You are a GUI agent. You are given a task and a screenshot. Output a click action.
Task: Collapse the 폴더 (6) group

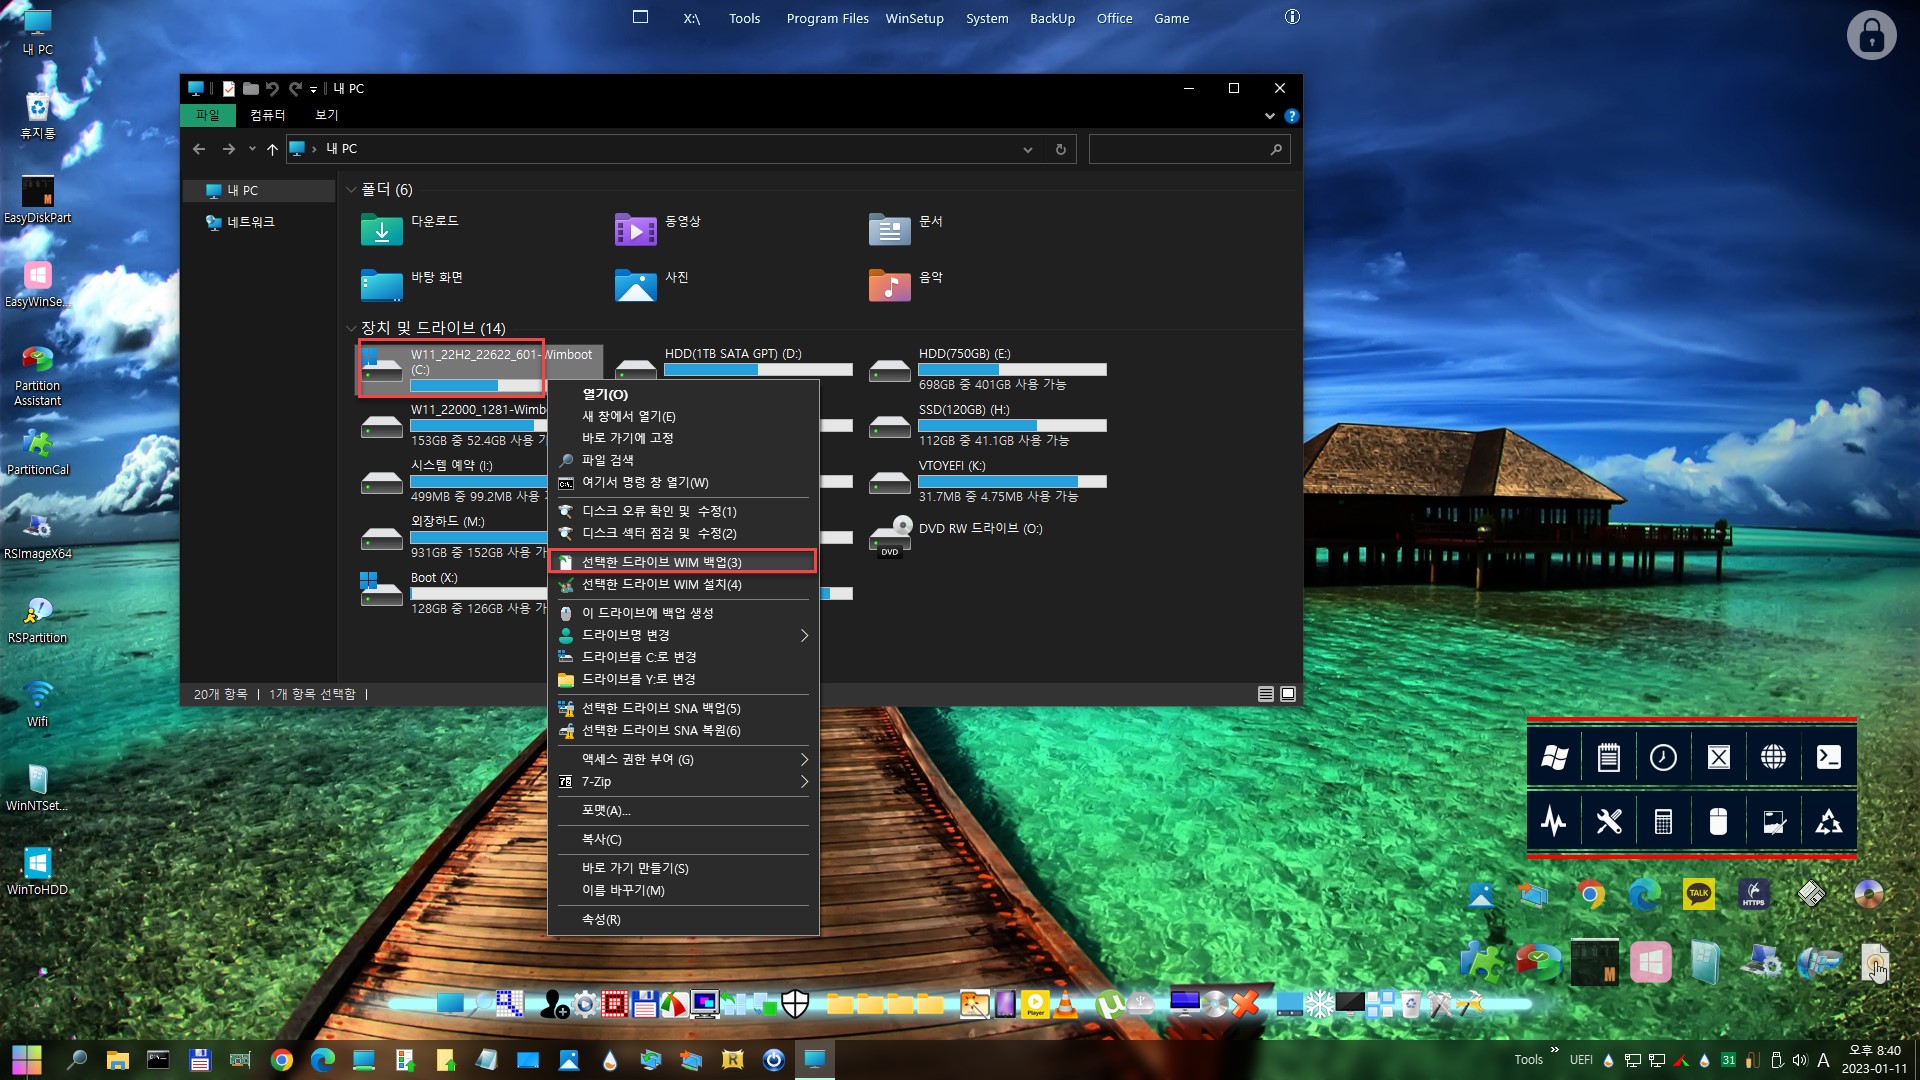tap(351, 190)
